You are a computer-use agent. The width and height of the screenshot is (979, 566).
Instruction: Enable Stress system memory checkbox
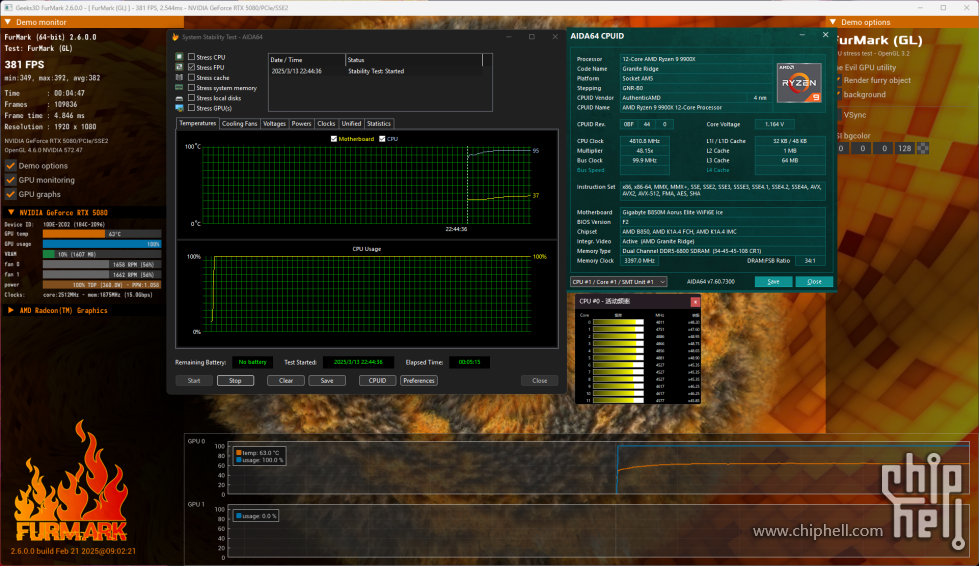pos(192,87)
